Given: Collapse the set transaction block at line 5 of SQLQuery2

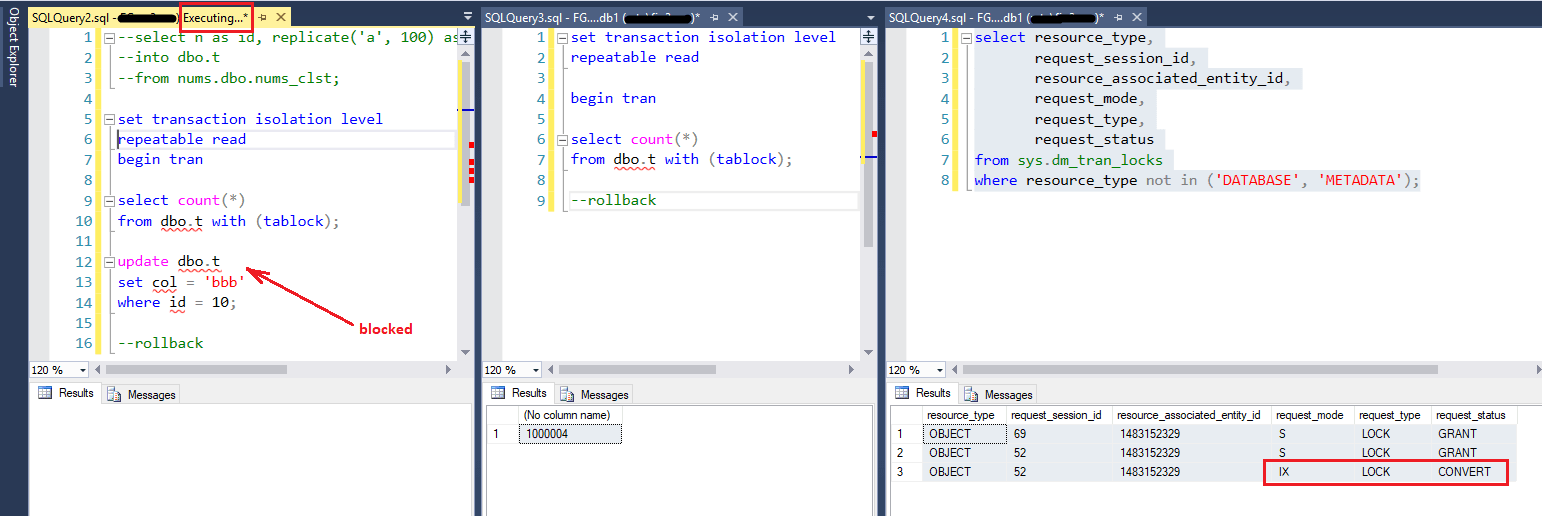Looking at the screenshot, I should 110,119.
